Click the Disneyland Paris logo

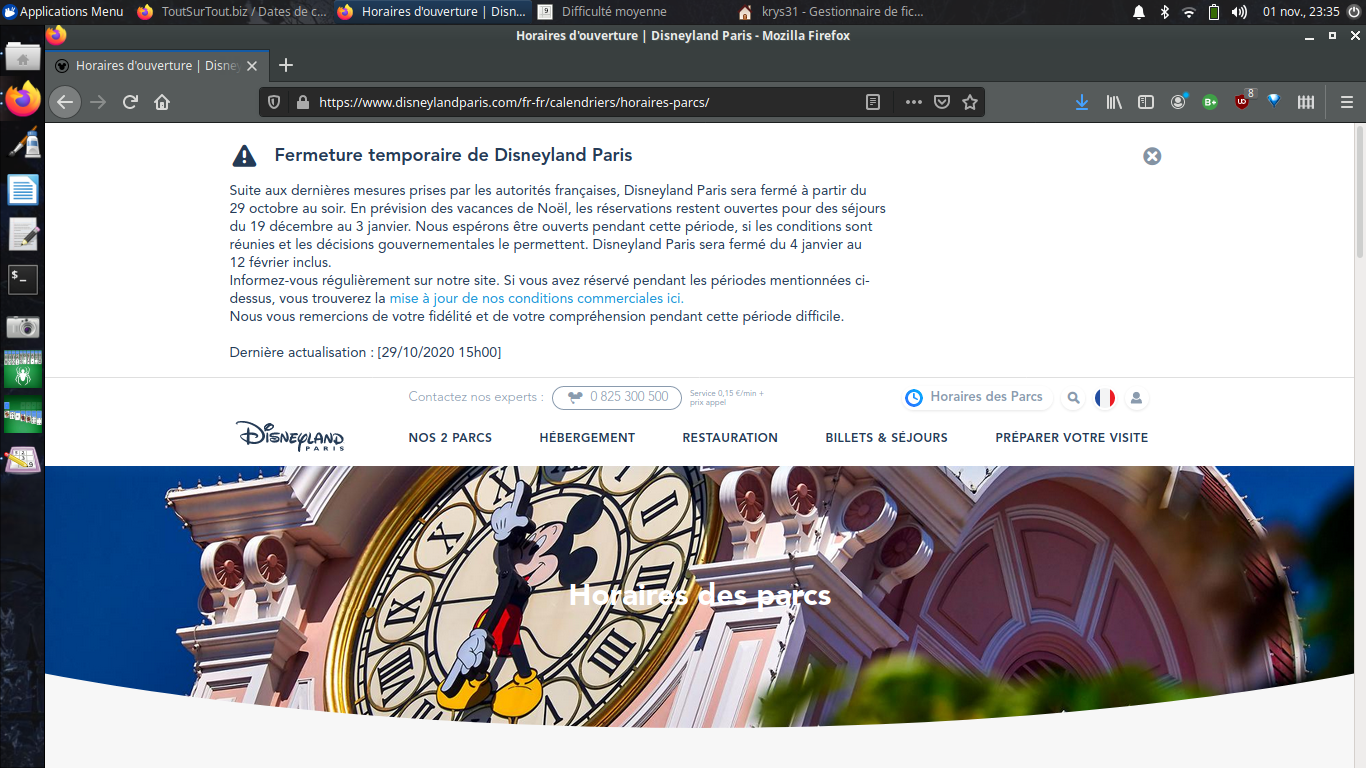[290, 436]
